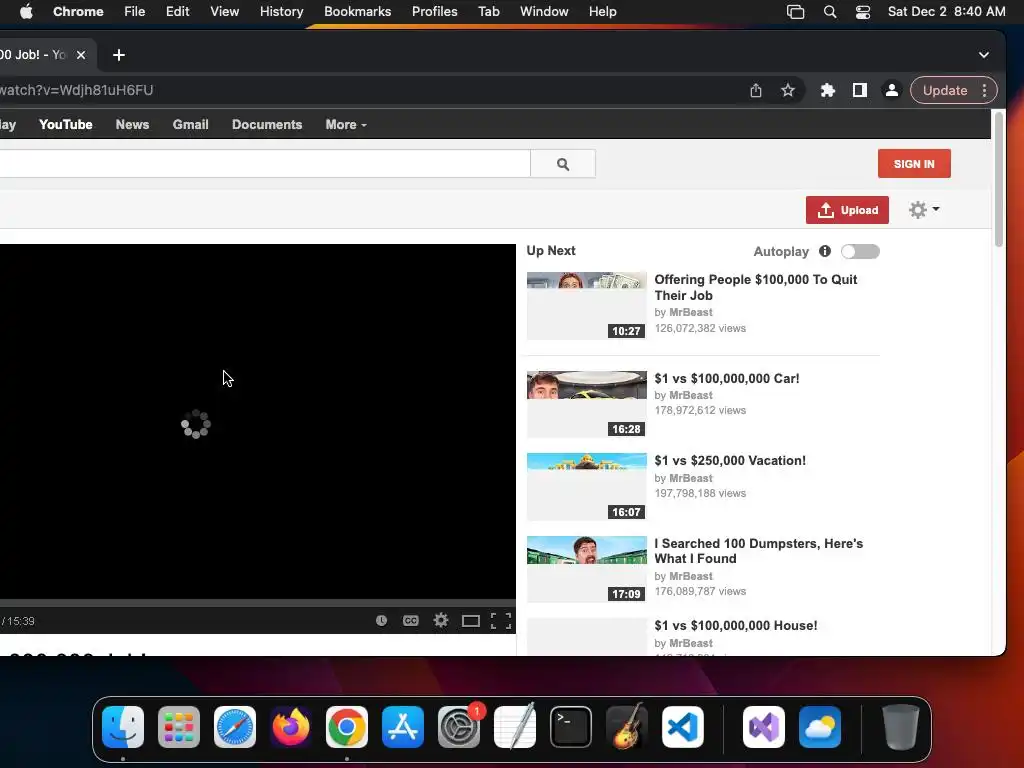Open Finder from the Dock
Viewport: 1024px width, 768px height.
[x=123, y=727]
